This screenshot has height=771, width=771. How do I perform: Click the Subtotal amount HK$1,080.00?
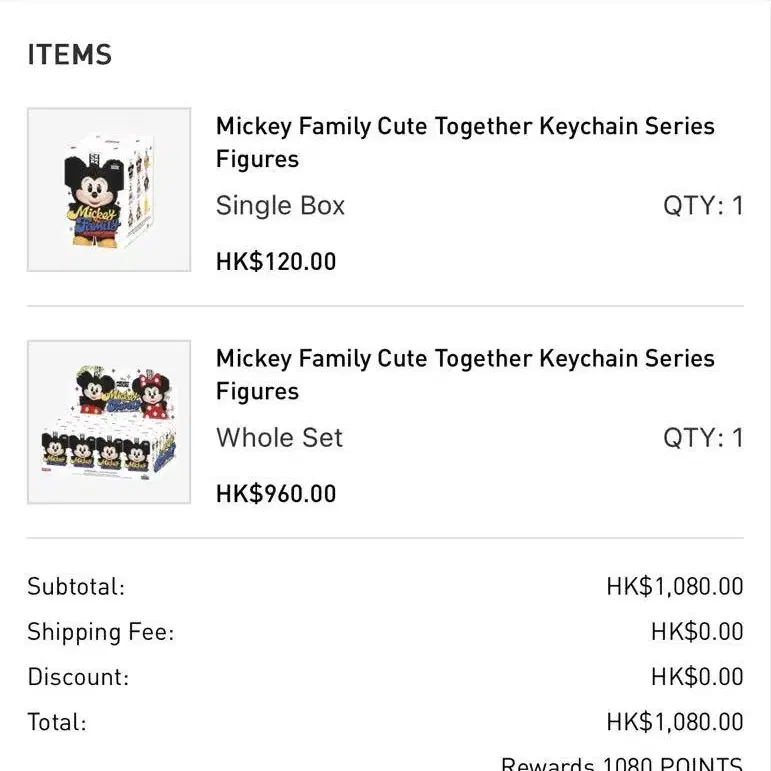pos(674,587)
